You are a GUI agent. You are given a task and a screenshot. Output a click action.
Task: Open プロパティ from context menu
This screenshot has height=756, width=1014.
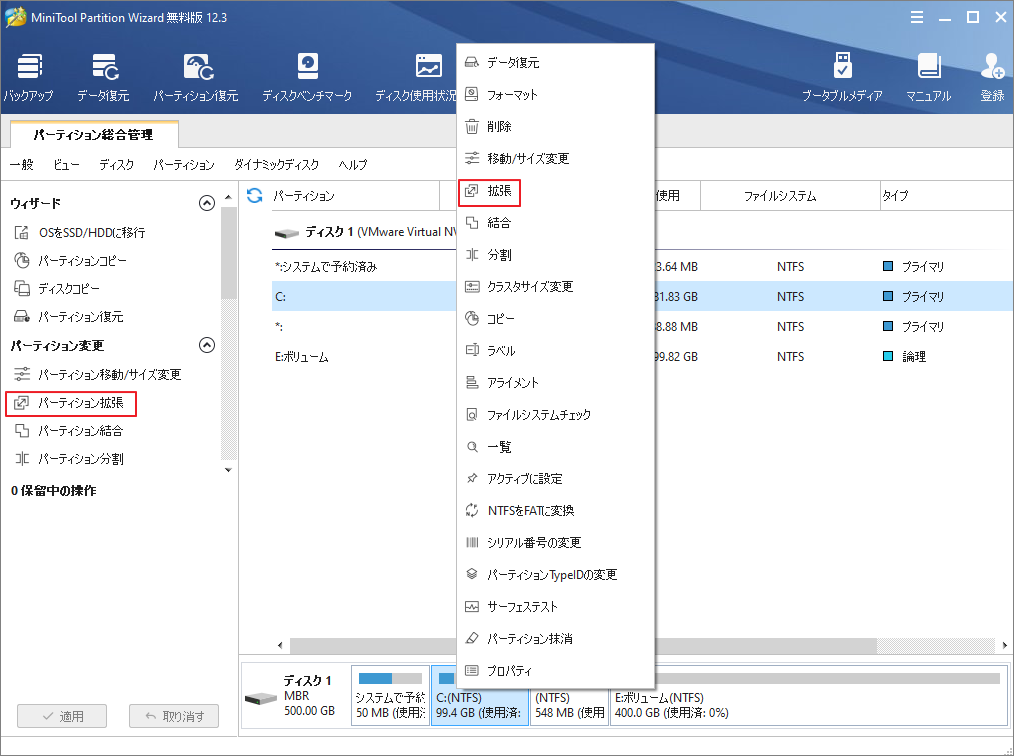point(556,671)
